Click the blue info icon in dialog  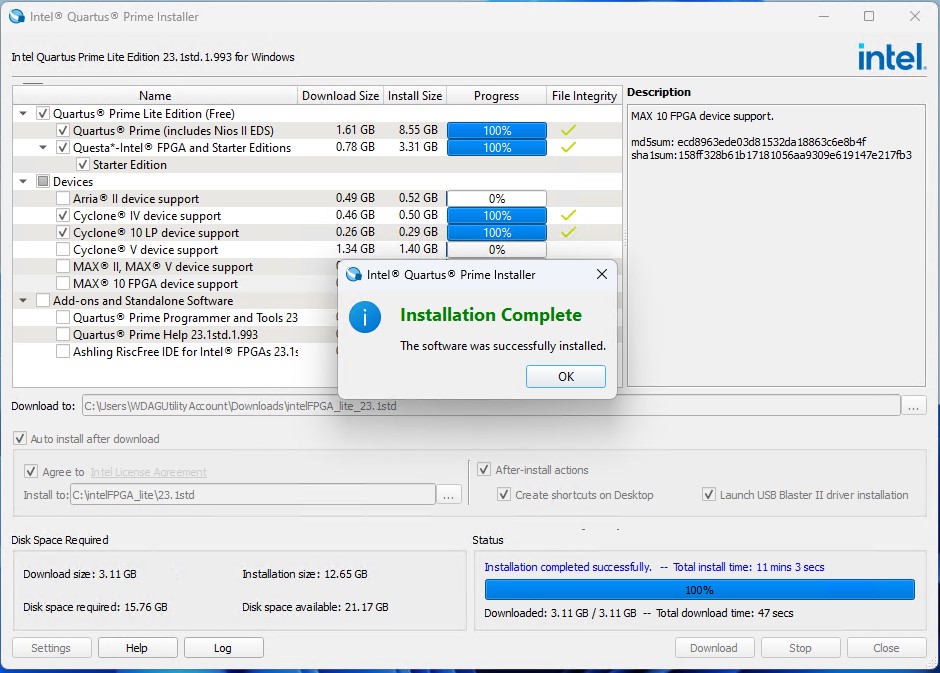[x=365, y=317]
